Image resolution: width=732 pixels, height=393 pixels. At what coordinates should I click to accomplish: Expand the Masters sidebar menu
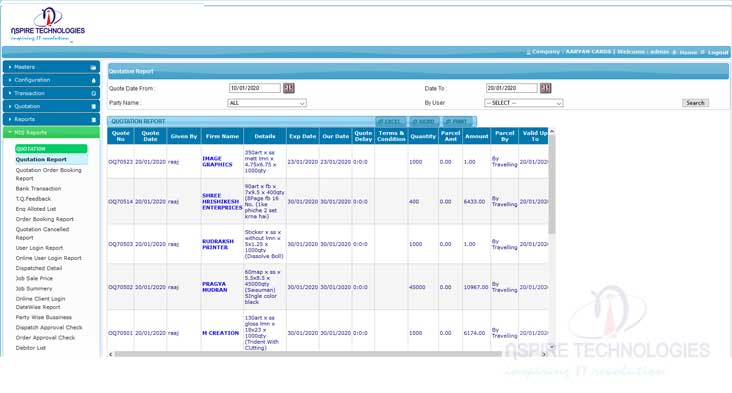pyautogui.click(x=51, y=67)
